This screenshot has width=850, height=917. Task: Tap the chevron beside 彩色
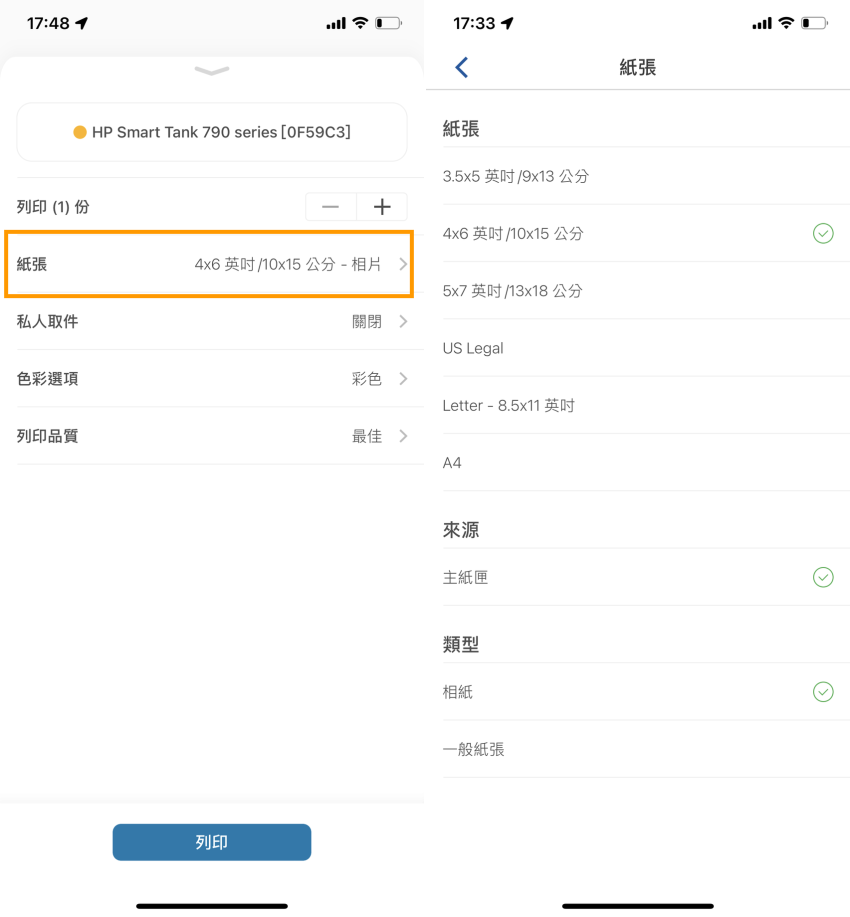pos(403,378)
